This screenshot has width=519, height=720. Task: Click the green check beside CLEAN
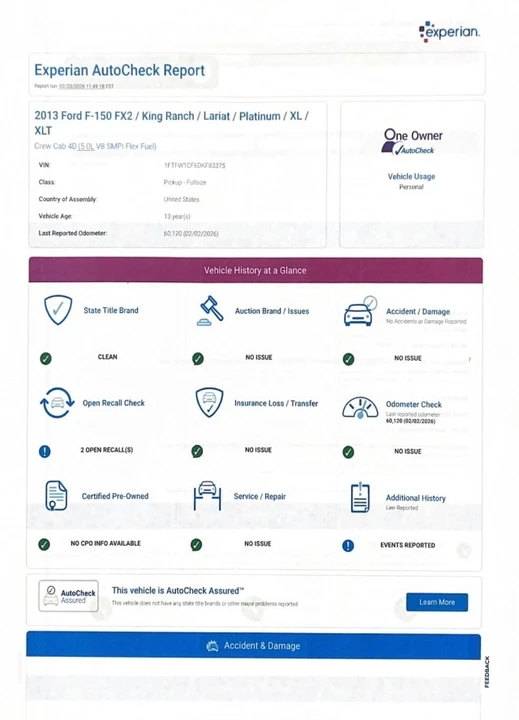pyautogui.click(x=45, y=358)
